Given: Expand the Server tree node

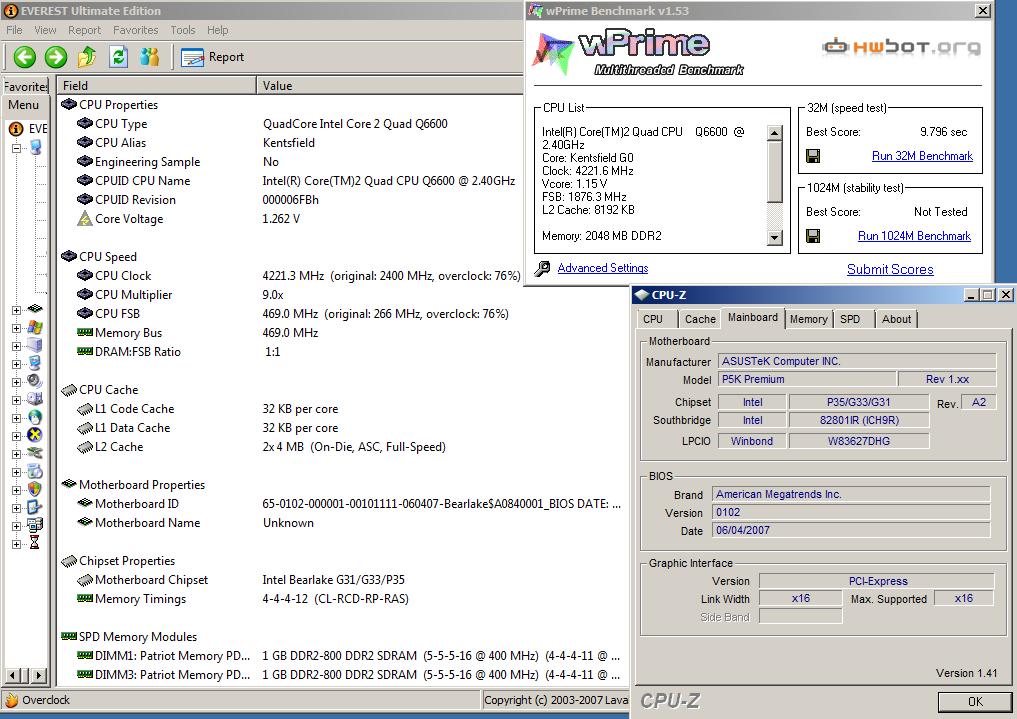Looking at the screenshot, I should 16,346.
